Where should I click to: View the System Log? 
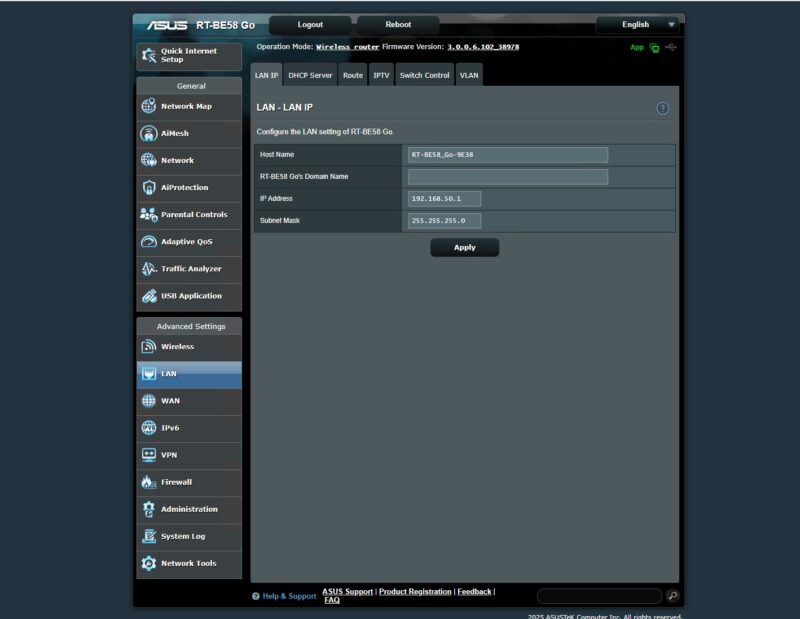pos(185,536)
